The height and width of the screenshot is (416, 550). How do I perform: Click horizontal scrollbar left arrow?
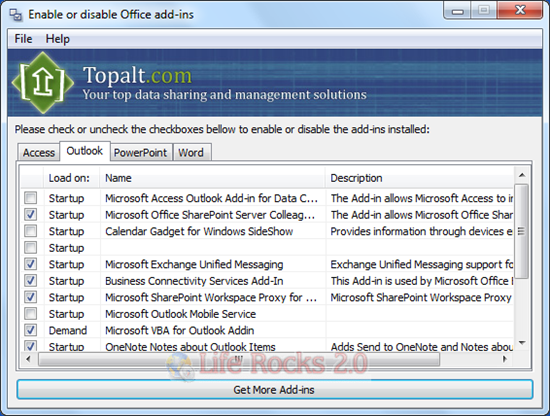(28, 358)
